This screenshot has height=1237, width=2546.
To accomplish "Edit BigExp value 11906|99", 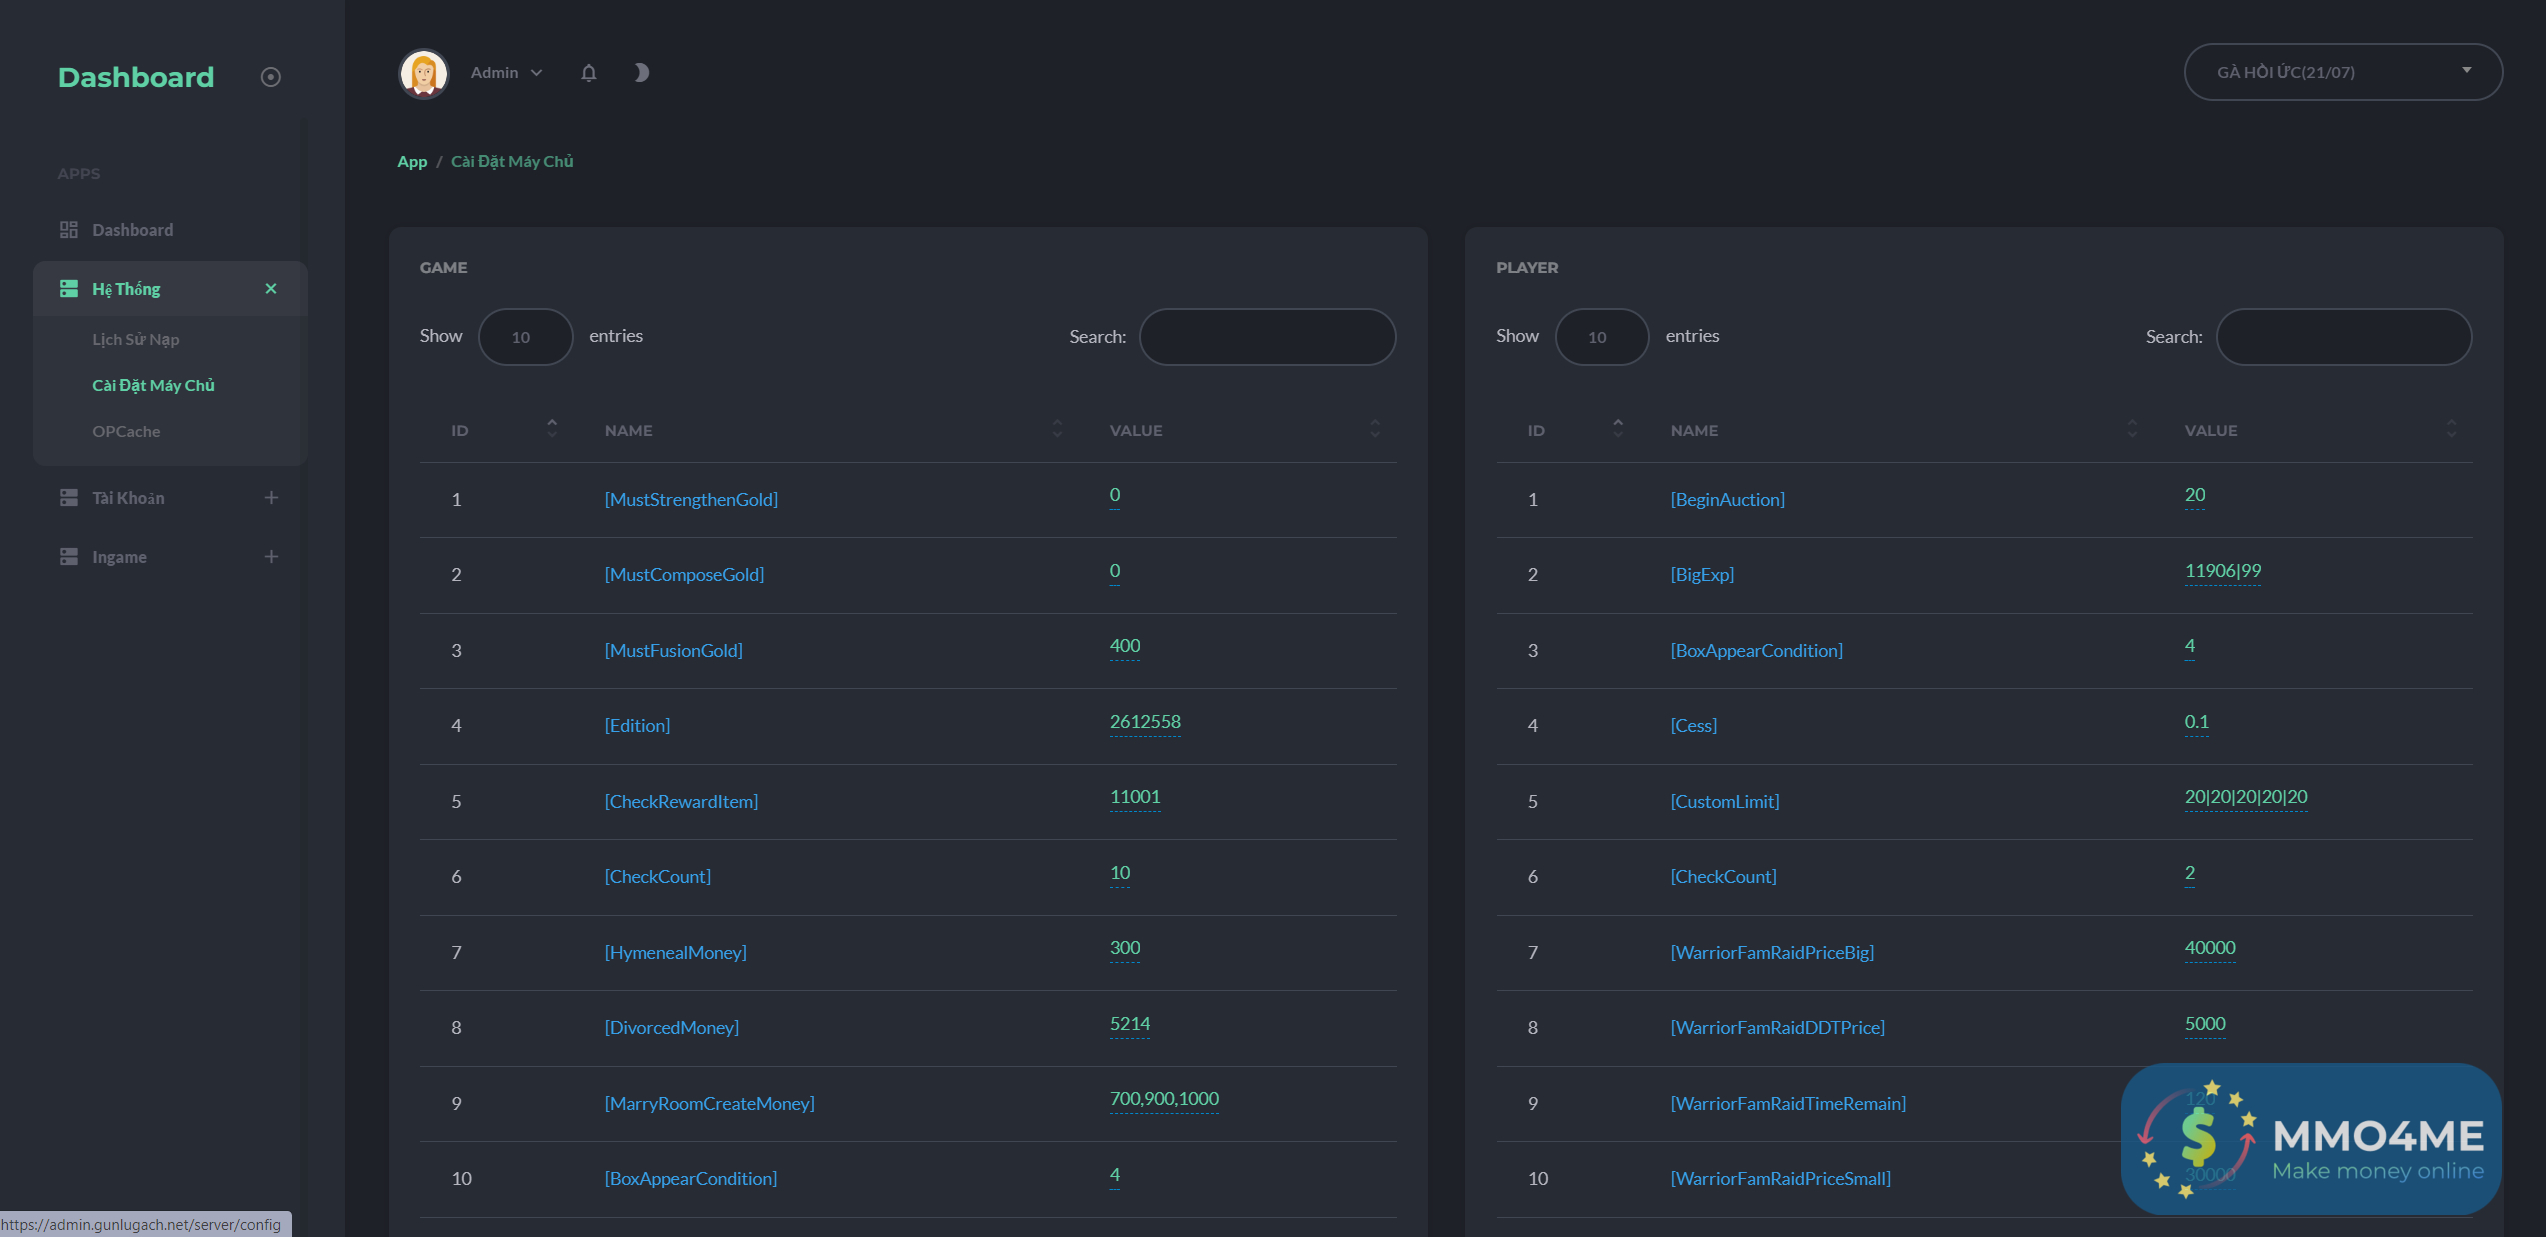I will [2222, 571].
